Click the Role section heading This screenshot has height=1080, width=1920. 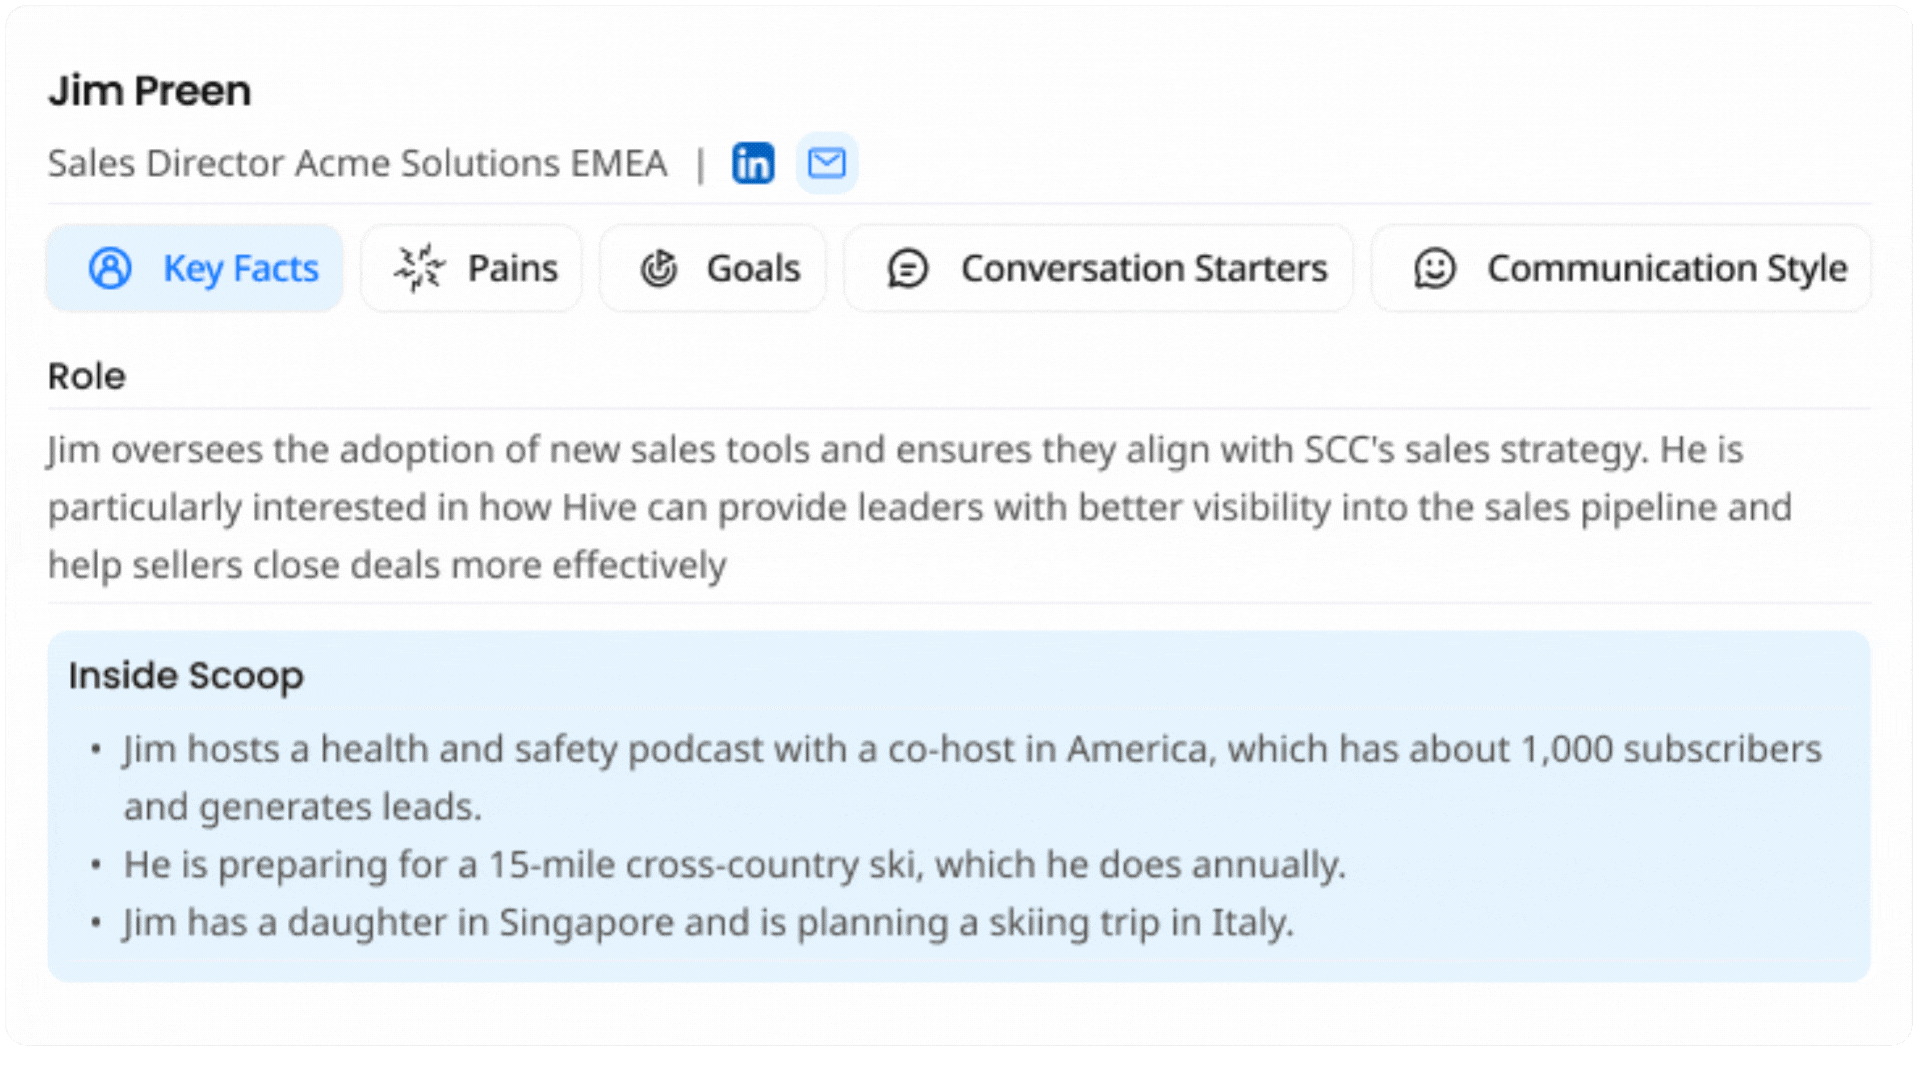87,376
